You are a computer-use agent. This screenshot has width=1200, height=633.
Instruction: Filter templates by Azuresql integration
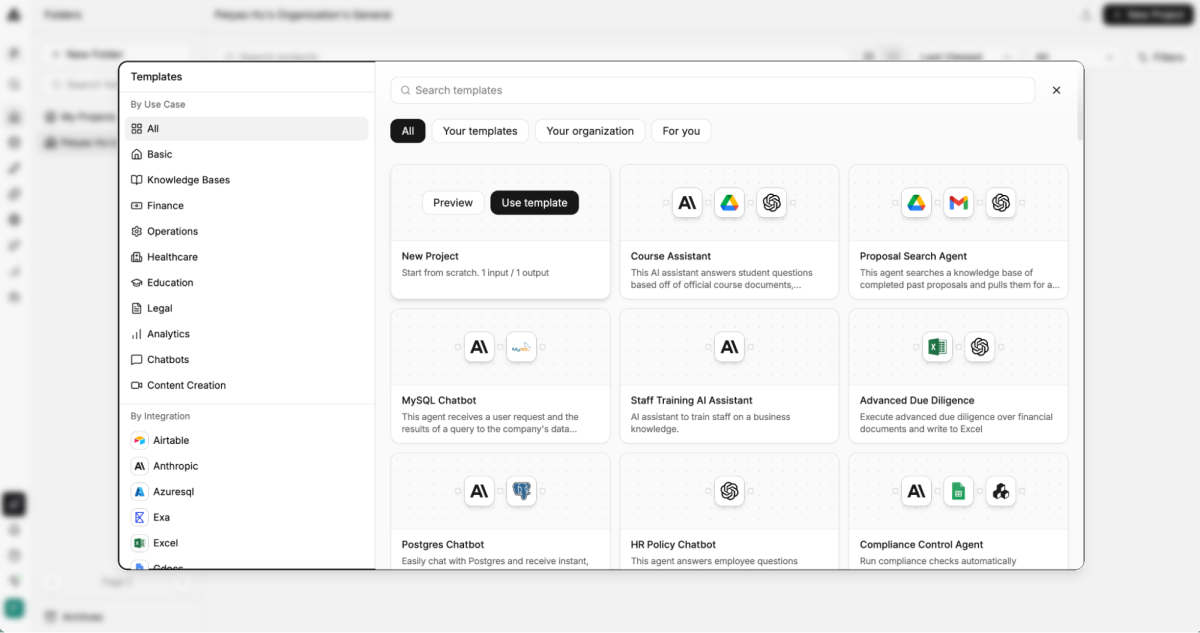246,492
